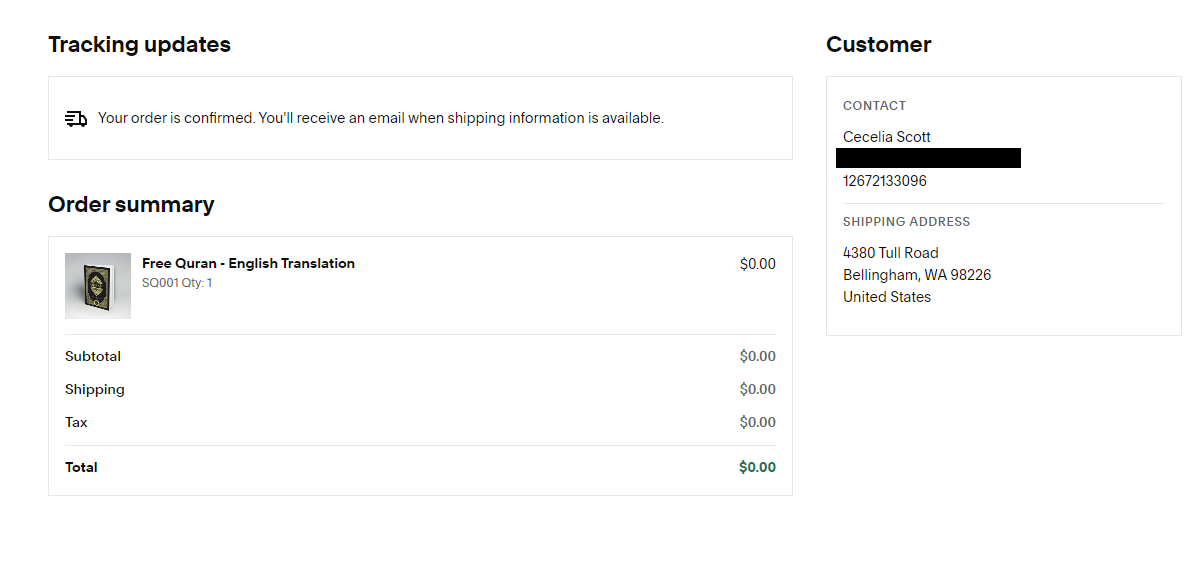Viewport: 1189px width, 569px height.
Task: Click the Shipping cost amount
Action: point(757,389)
